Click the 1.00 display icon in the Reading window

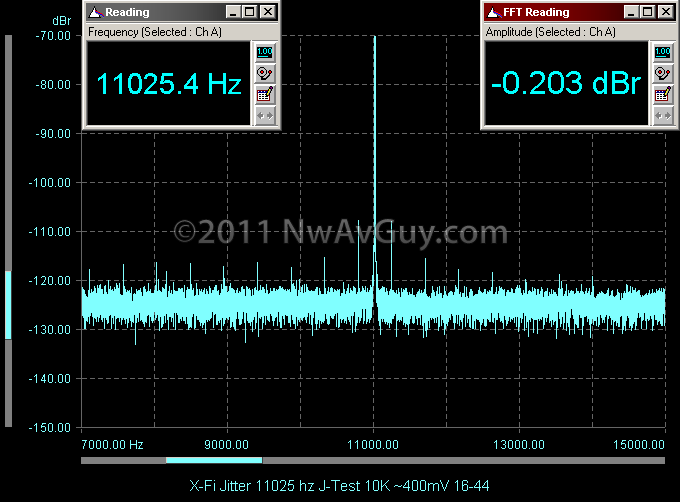265,52
